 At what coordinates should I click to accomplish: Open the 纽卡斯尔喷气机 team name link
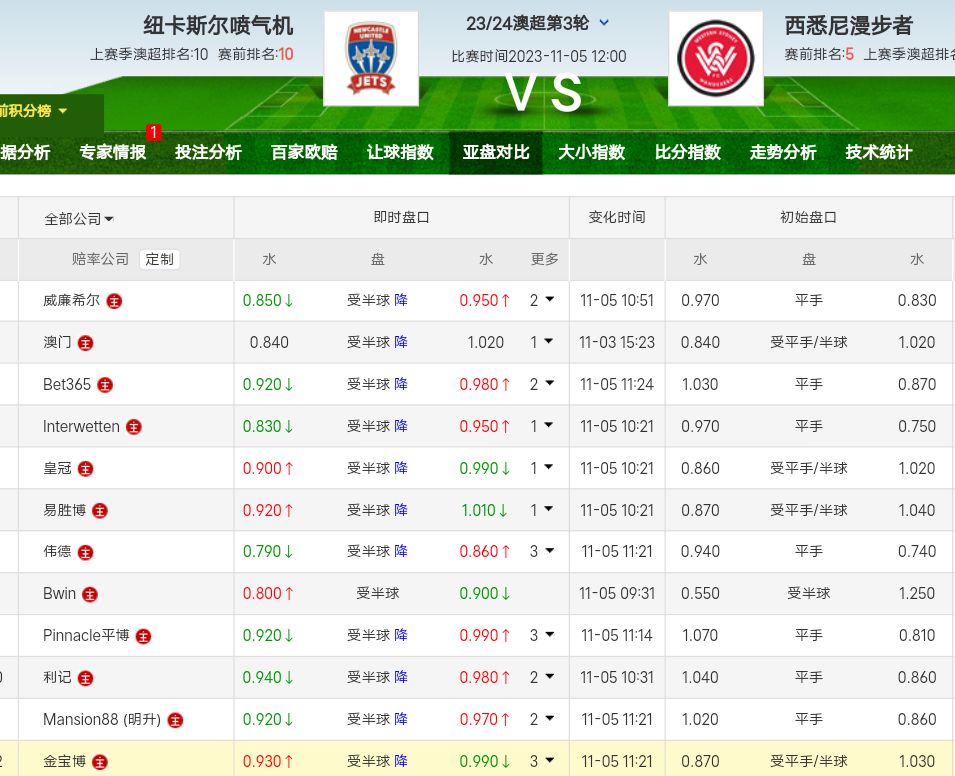pos(218,26)
